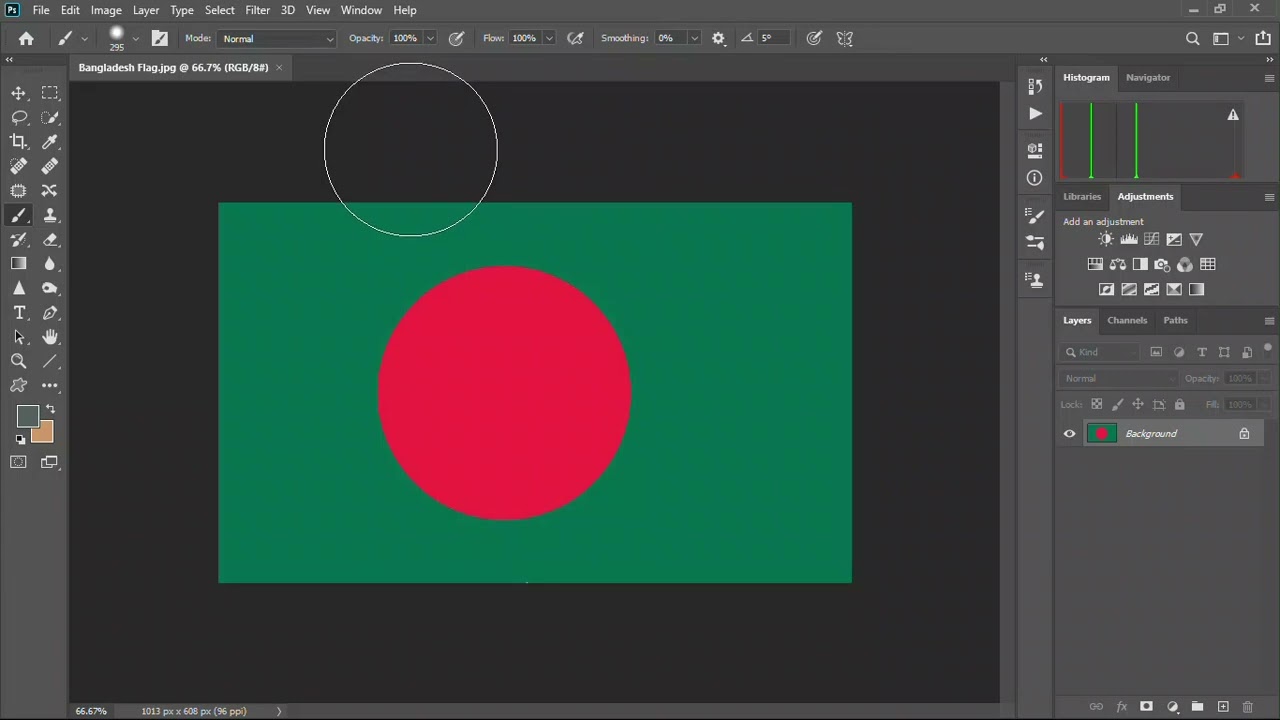Toggle symmetry paint butterfly icon
The image size is (1280, 720).
(845, 38)
